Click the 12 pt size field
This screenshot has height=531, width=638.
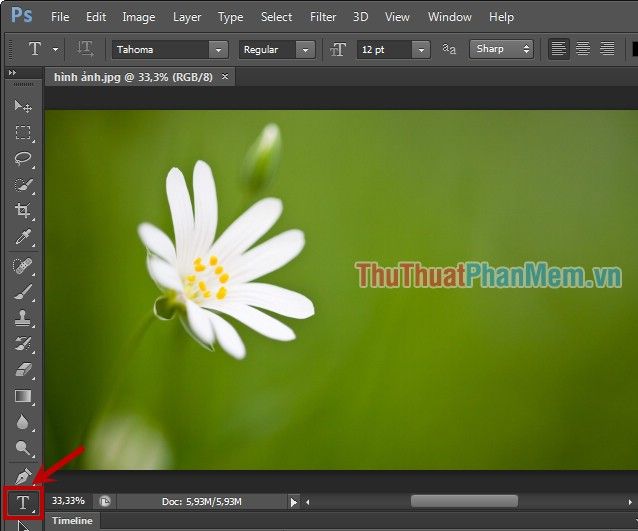[385, 50]
